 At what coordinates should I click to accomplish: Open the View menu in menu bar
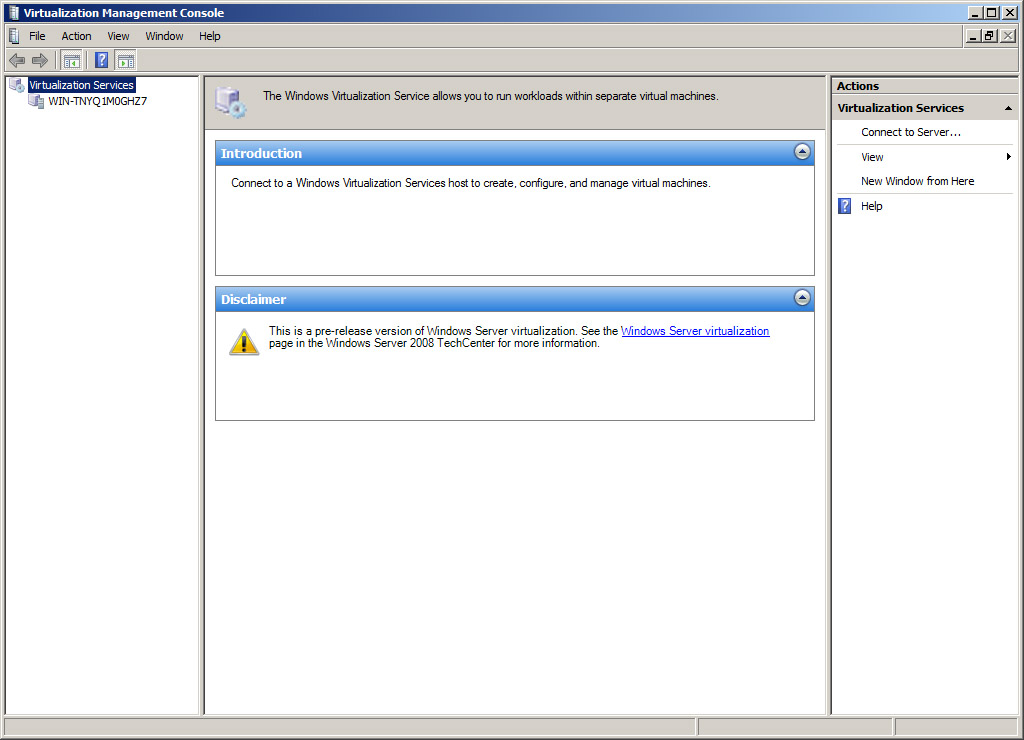pyautogui.click(x=118, y=36)
